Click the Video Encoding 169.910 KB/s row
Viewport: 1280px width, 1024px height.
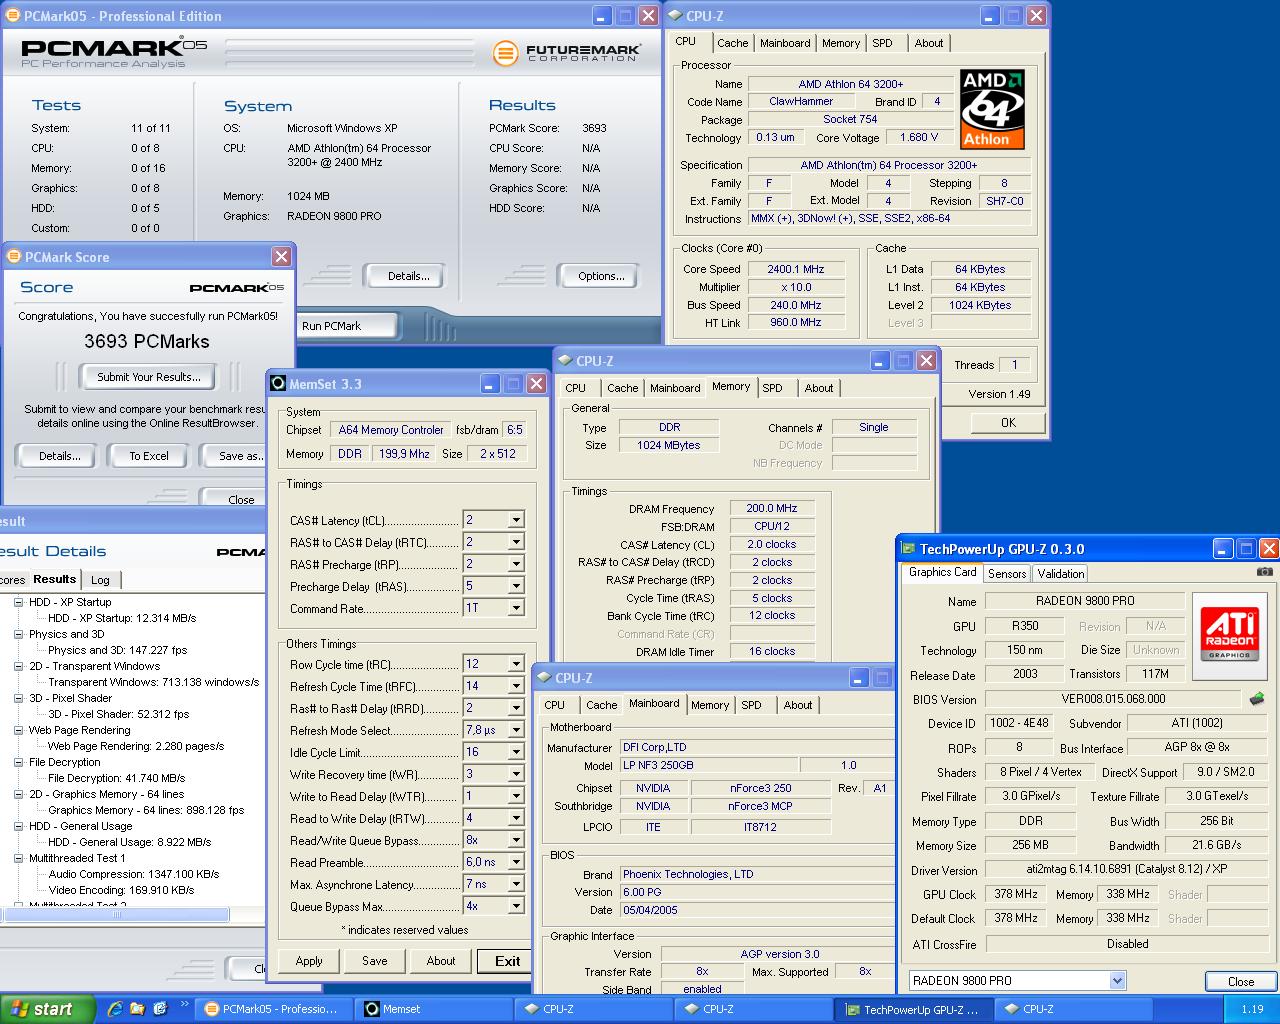coord(121,890)
